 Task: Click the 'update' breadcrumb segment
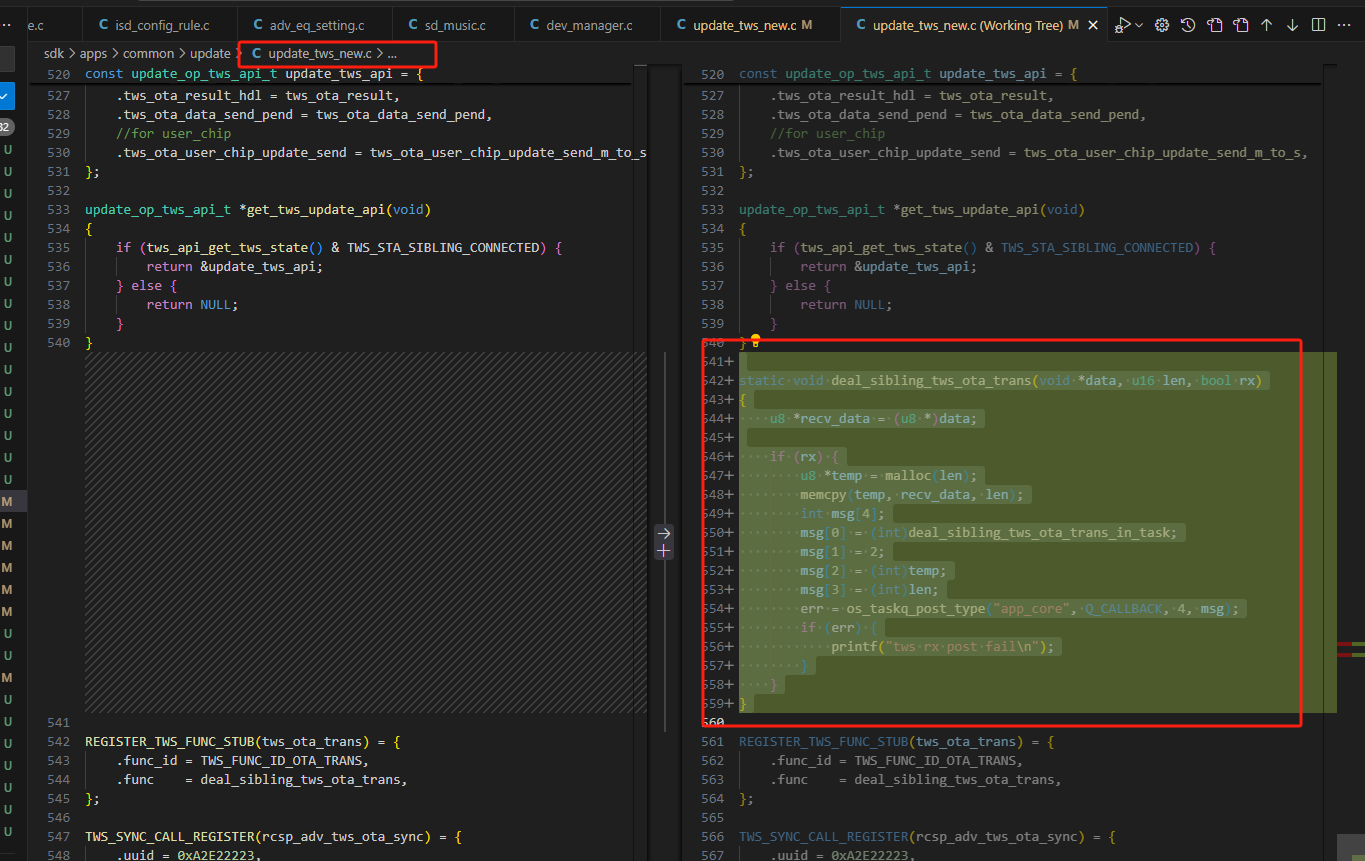click(210, 53)
